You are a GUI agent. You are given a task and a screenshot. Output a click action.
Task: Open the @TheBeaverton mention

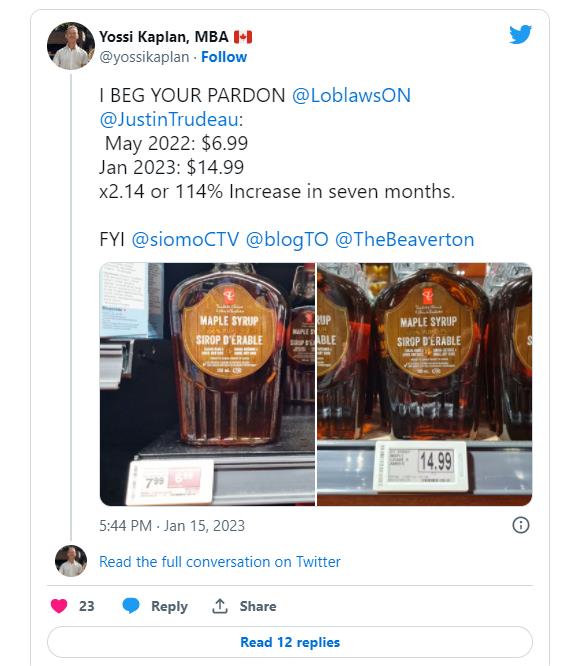coord(404,240)
